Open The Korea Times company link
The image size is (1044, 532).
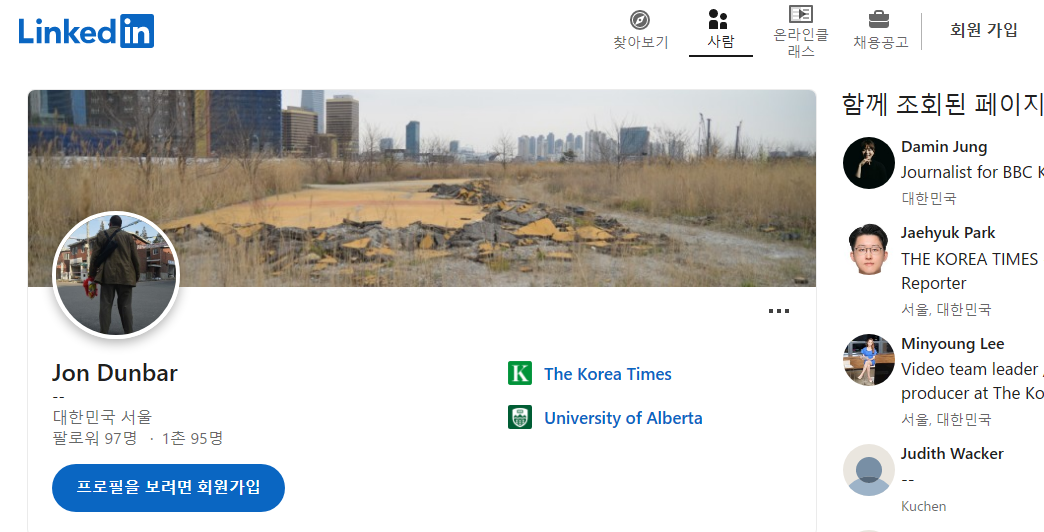click(x=607, y=374)
